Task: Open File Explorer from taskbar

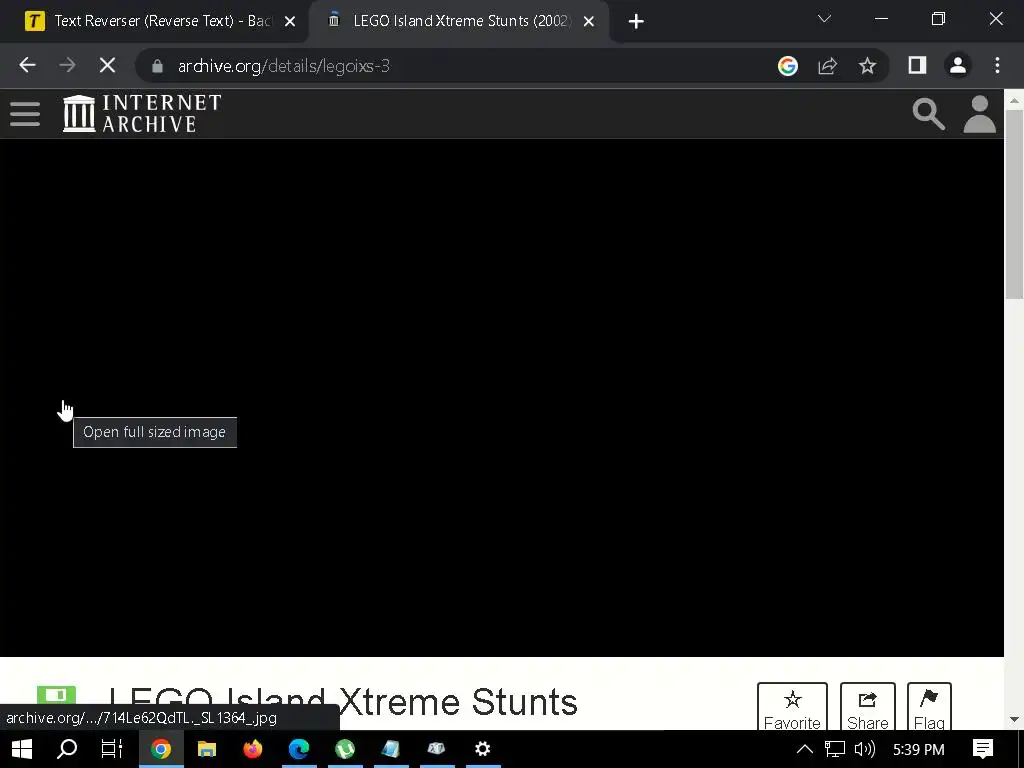Action: 207,749
